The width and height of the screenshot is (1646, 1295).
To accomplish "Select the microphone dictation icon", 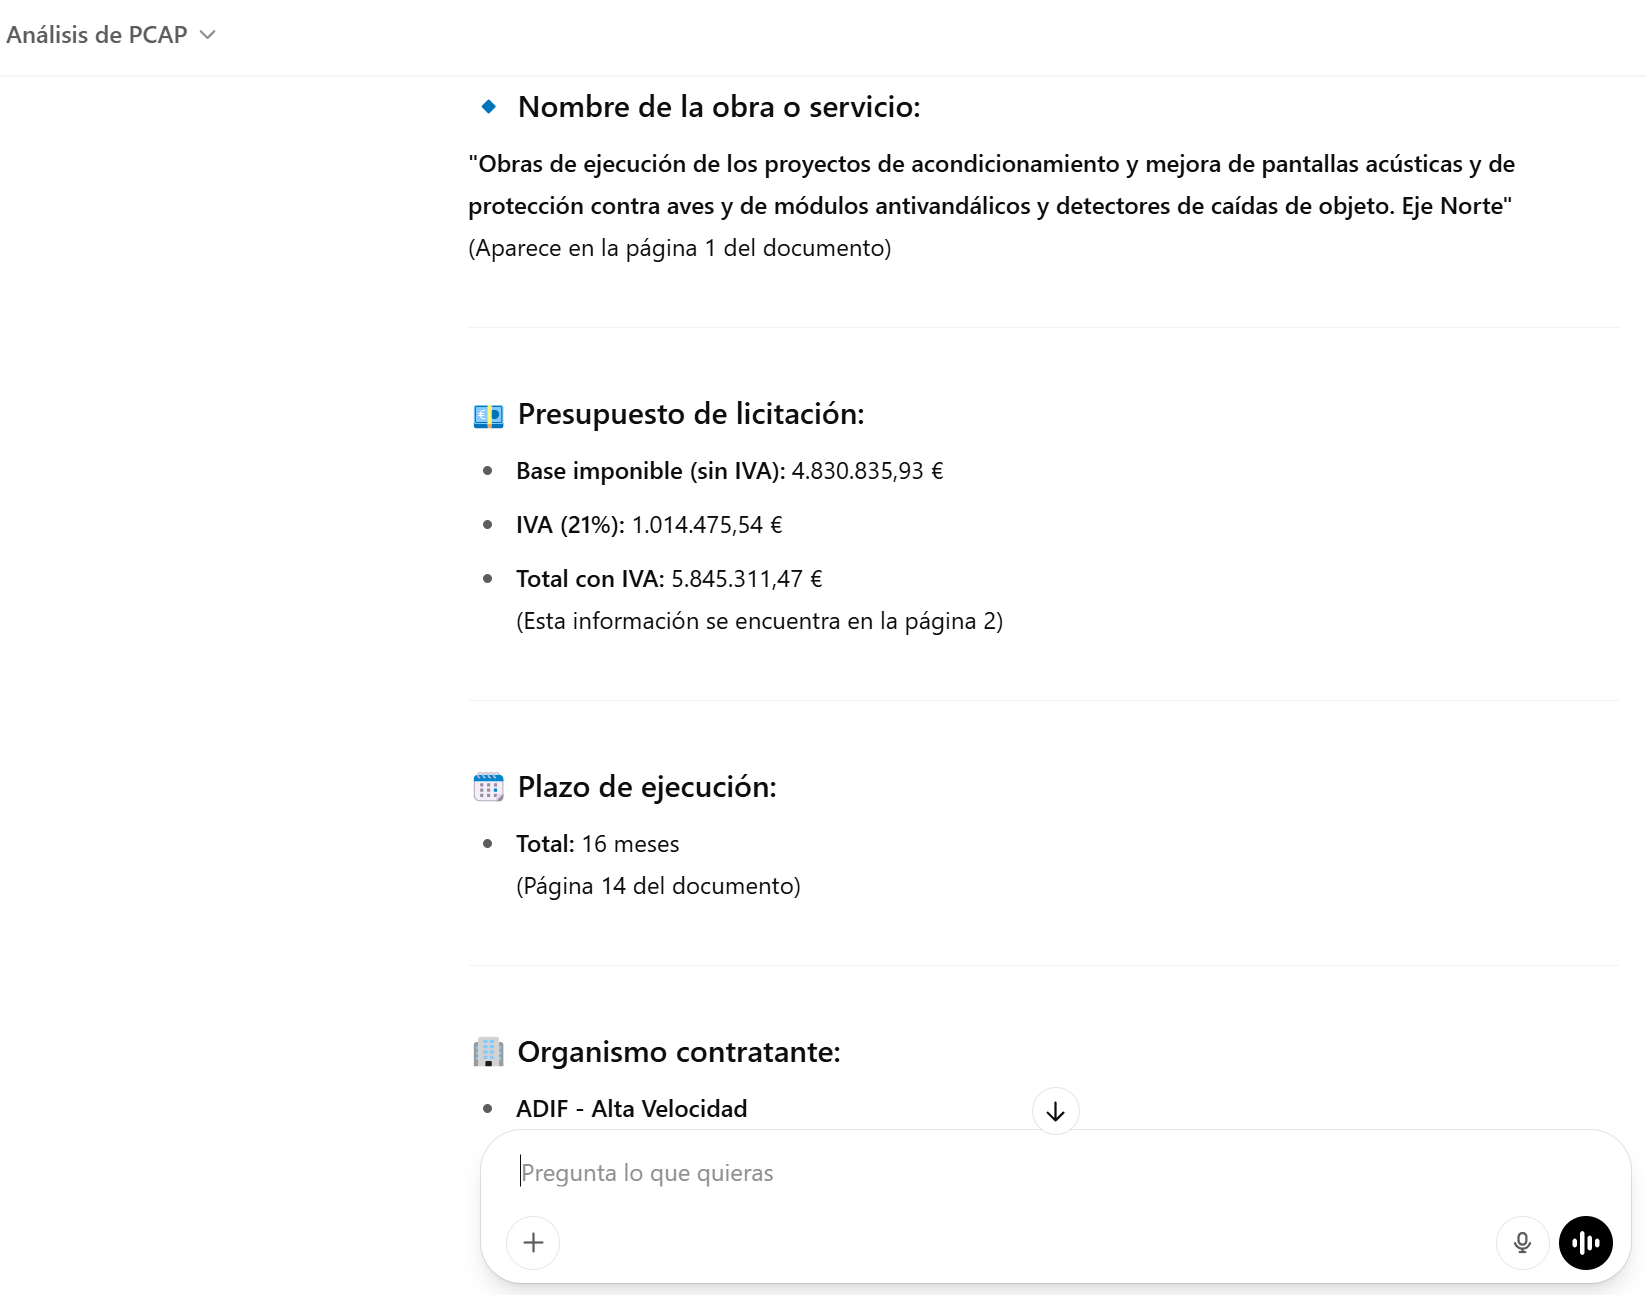I will click(1522, 1242).
